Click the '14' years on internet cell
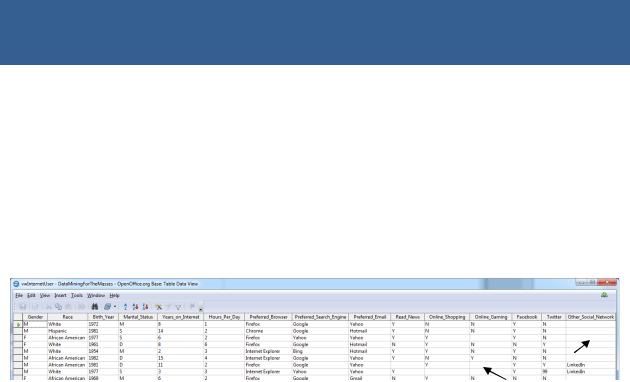The width and height of the screenshot is (630, 382). (180, 331)
